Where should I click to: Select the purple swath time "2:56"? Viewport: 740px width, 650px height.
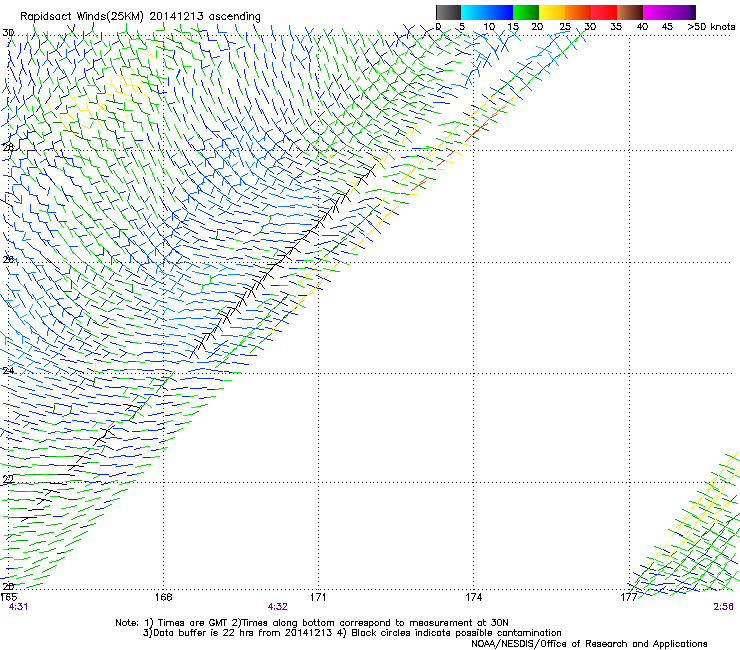(x=723, y=607)
